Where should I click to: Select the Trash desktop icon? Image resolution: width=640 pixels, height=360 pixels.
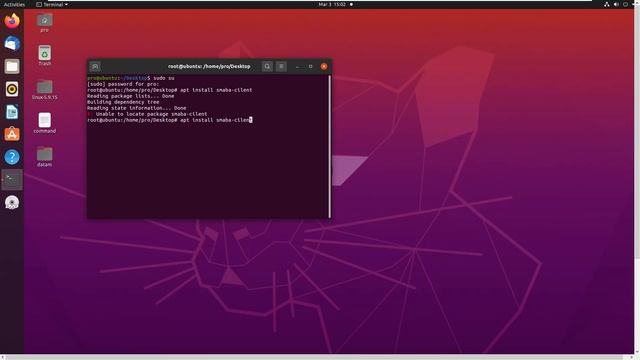[x=44, y=56]
